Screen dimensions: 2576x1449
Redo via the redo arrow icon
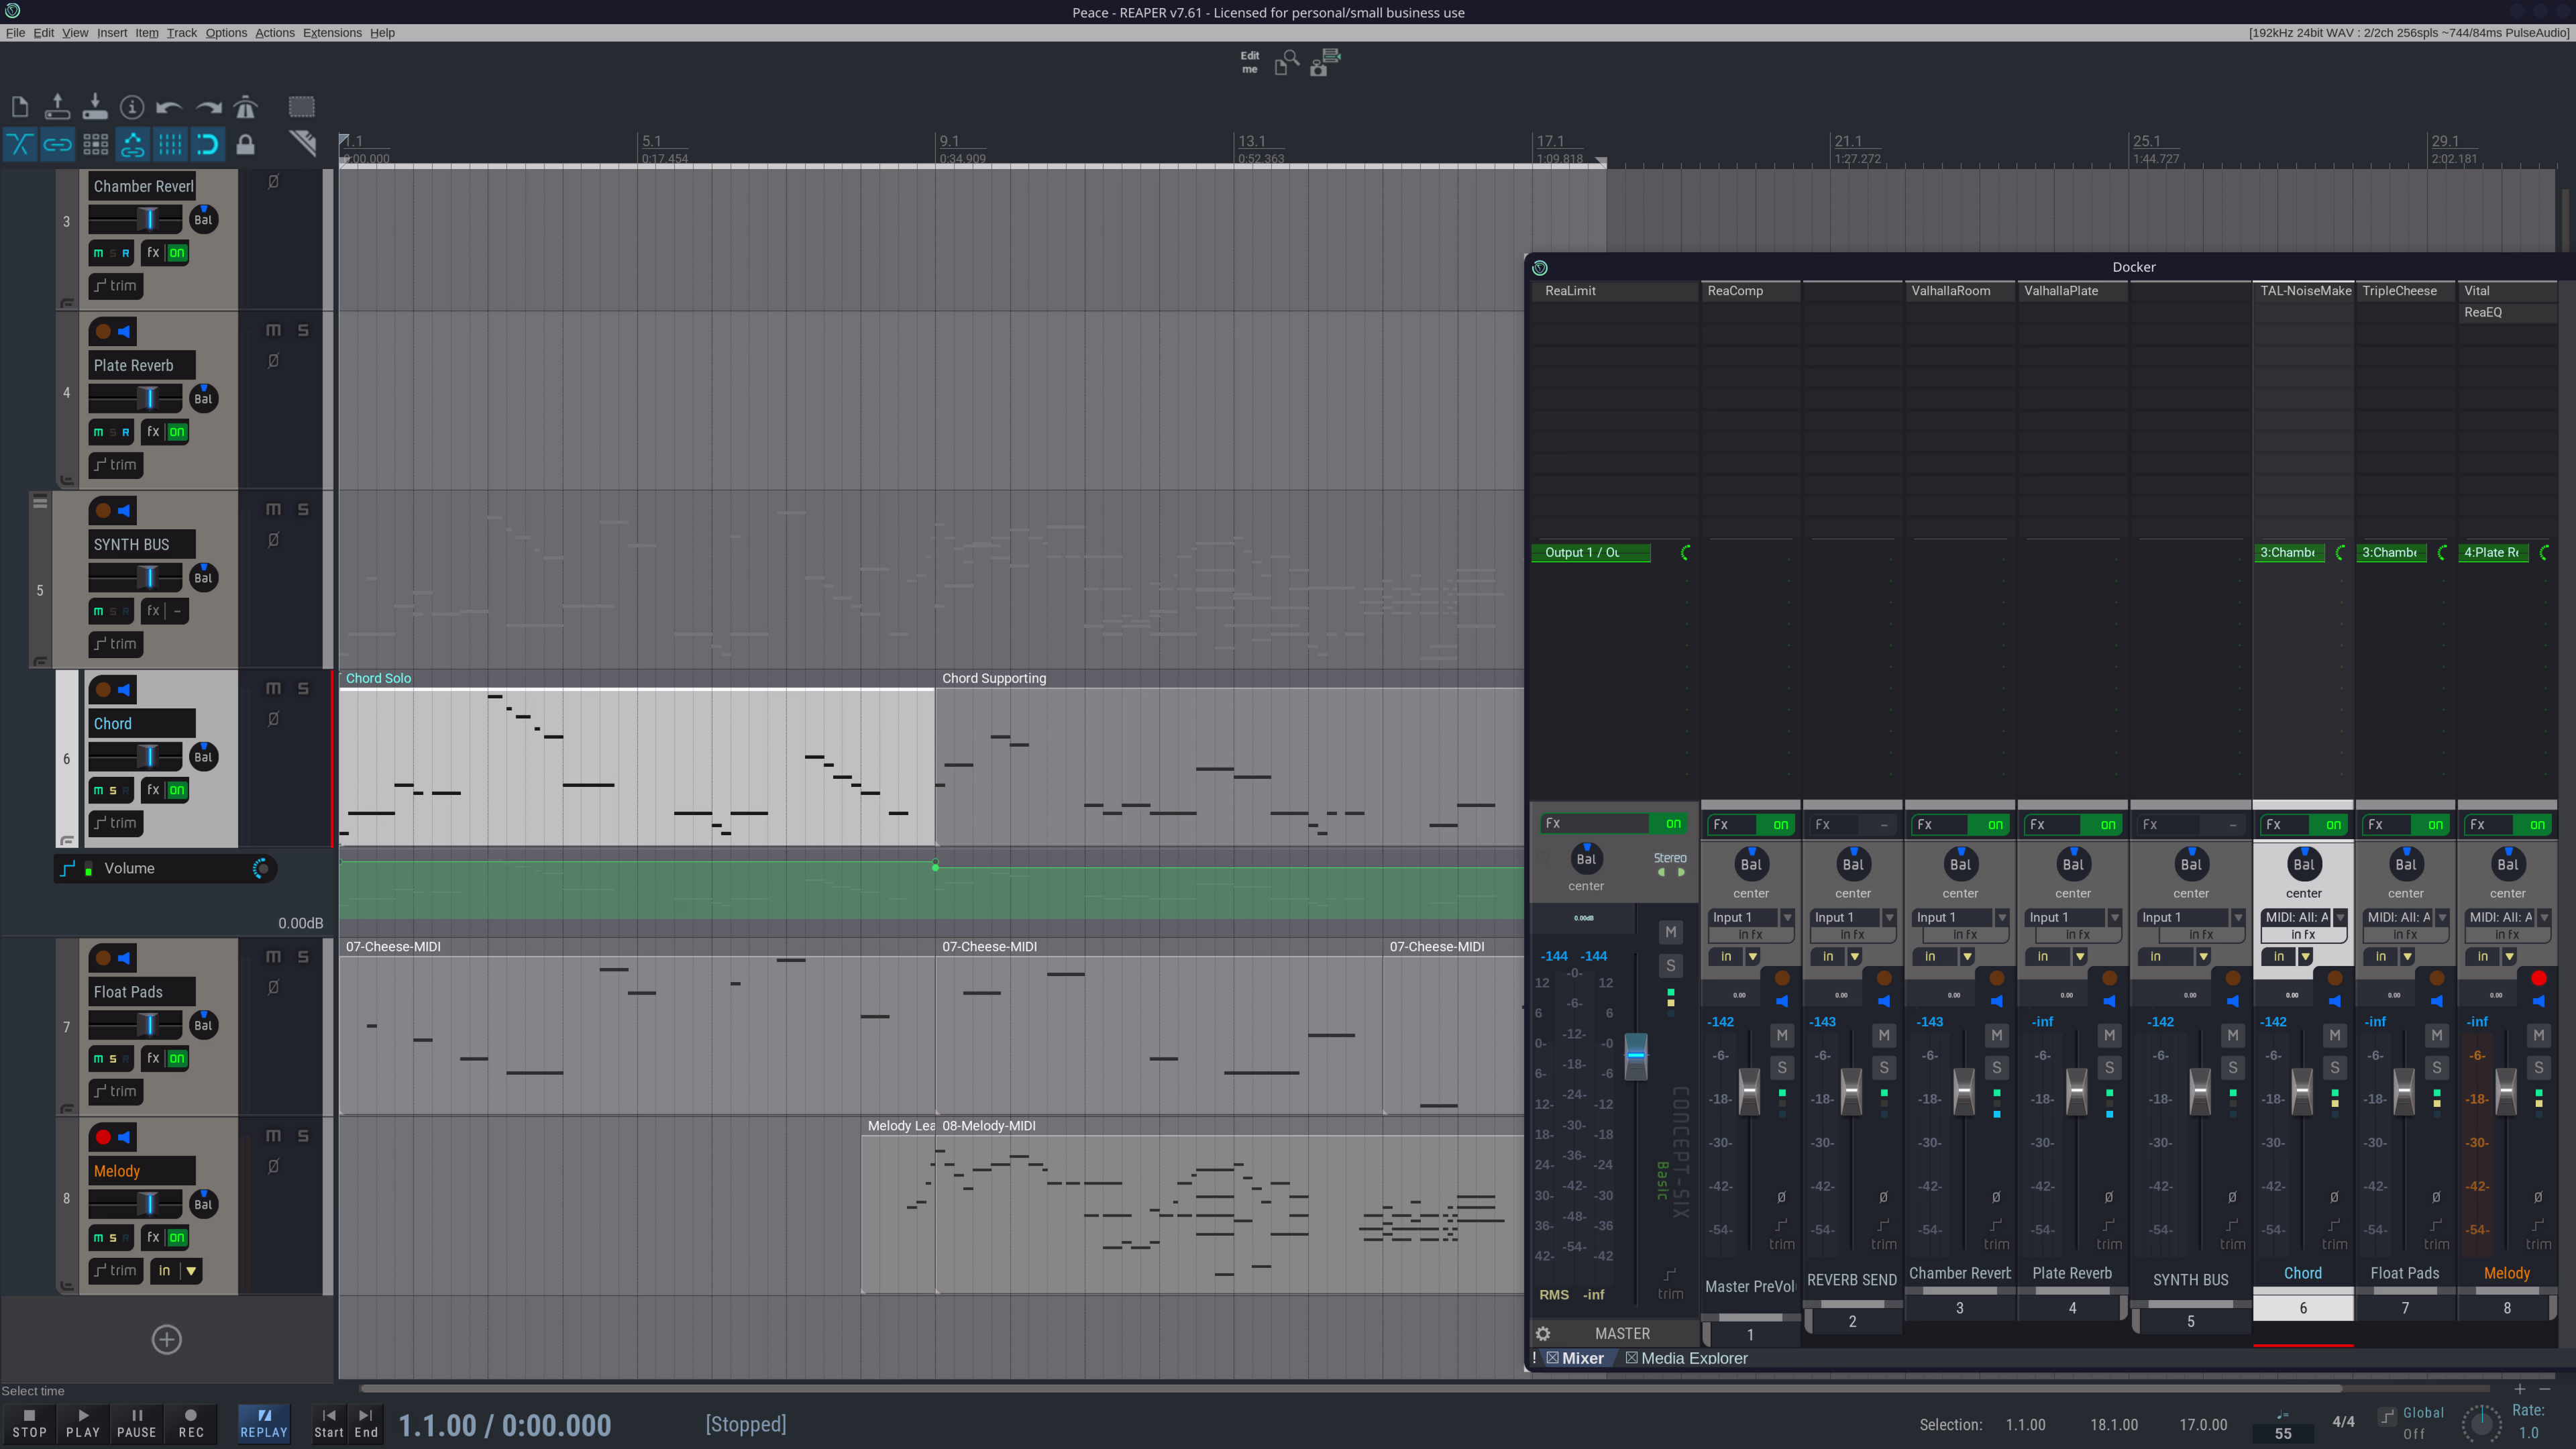(x=208, y=106)
